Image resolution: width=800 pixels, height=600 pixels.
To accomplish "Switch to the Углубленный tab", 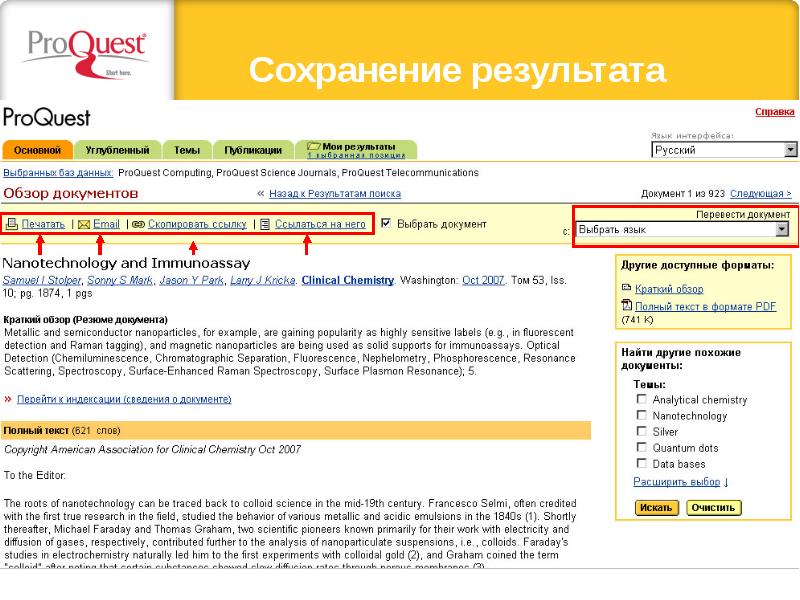I will (117, 151).
